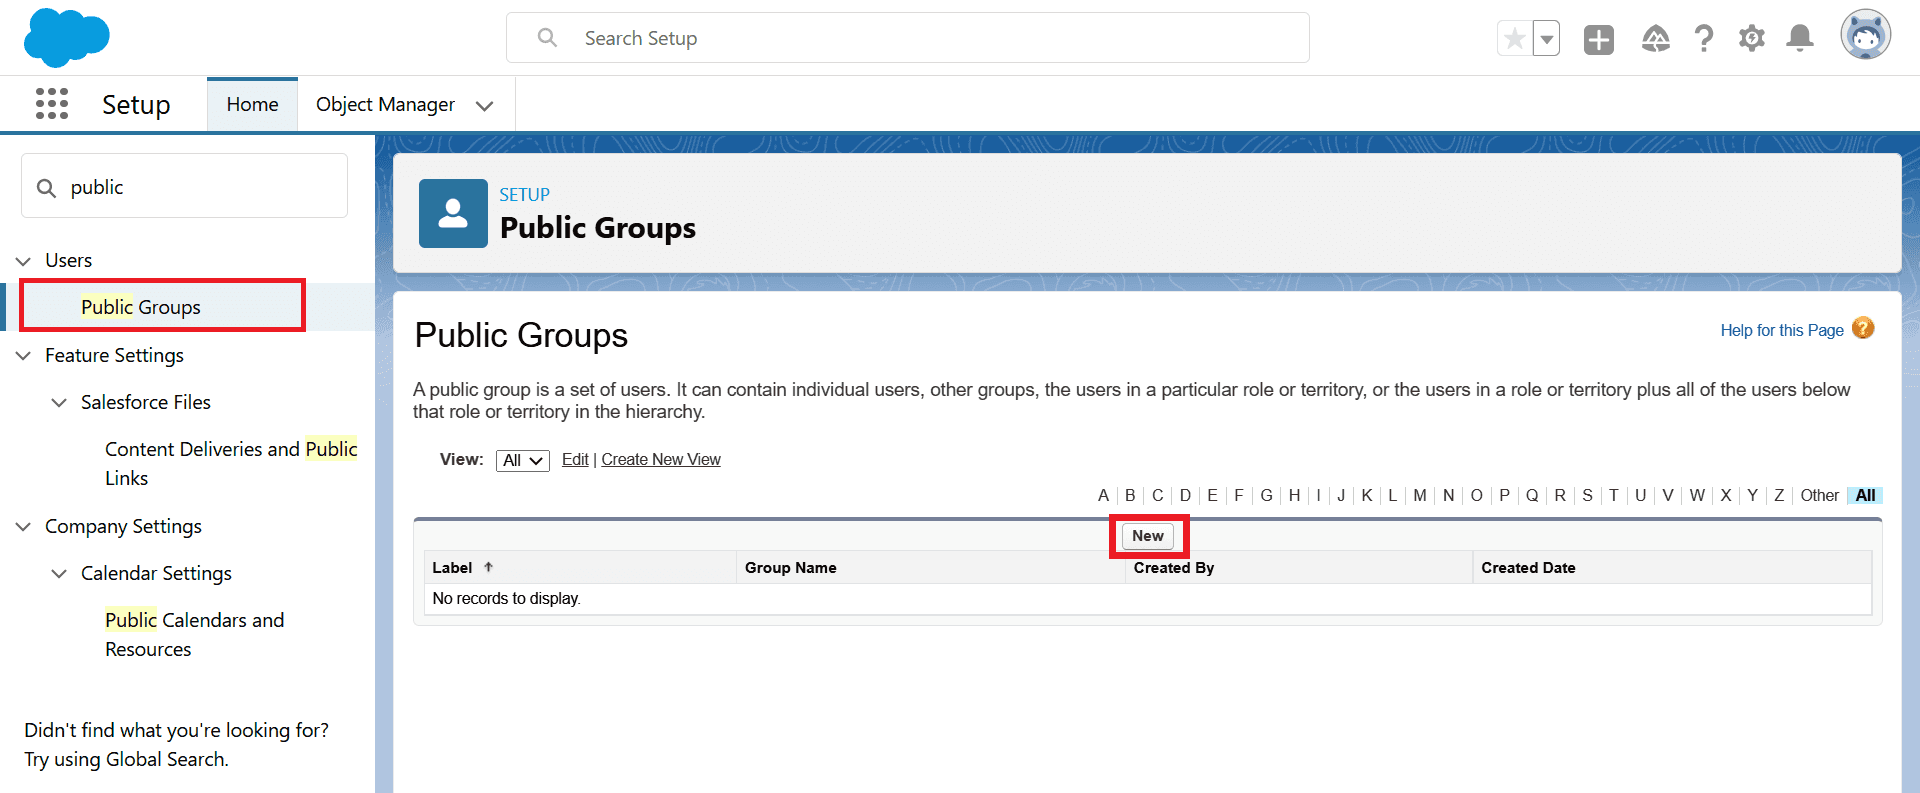
Task: Open the Setup gear icon
Action: (x=1752, y=39)
